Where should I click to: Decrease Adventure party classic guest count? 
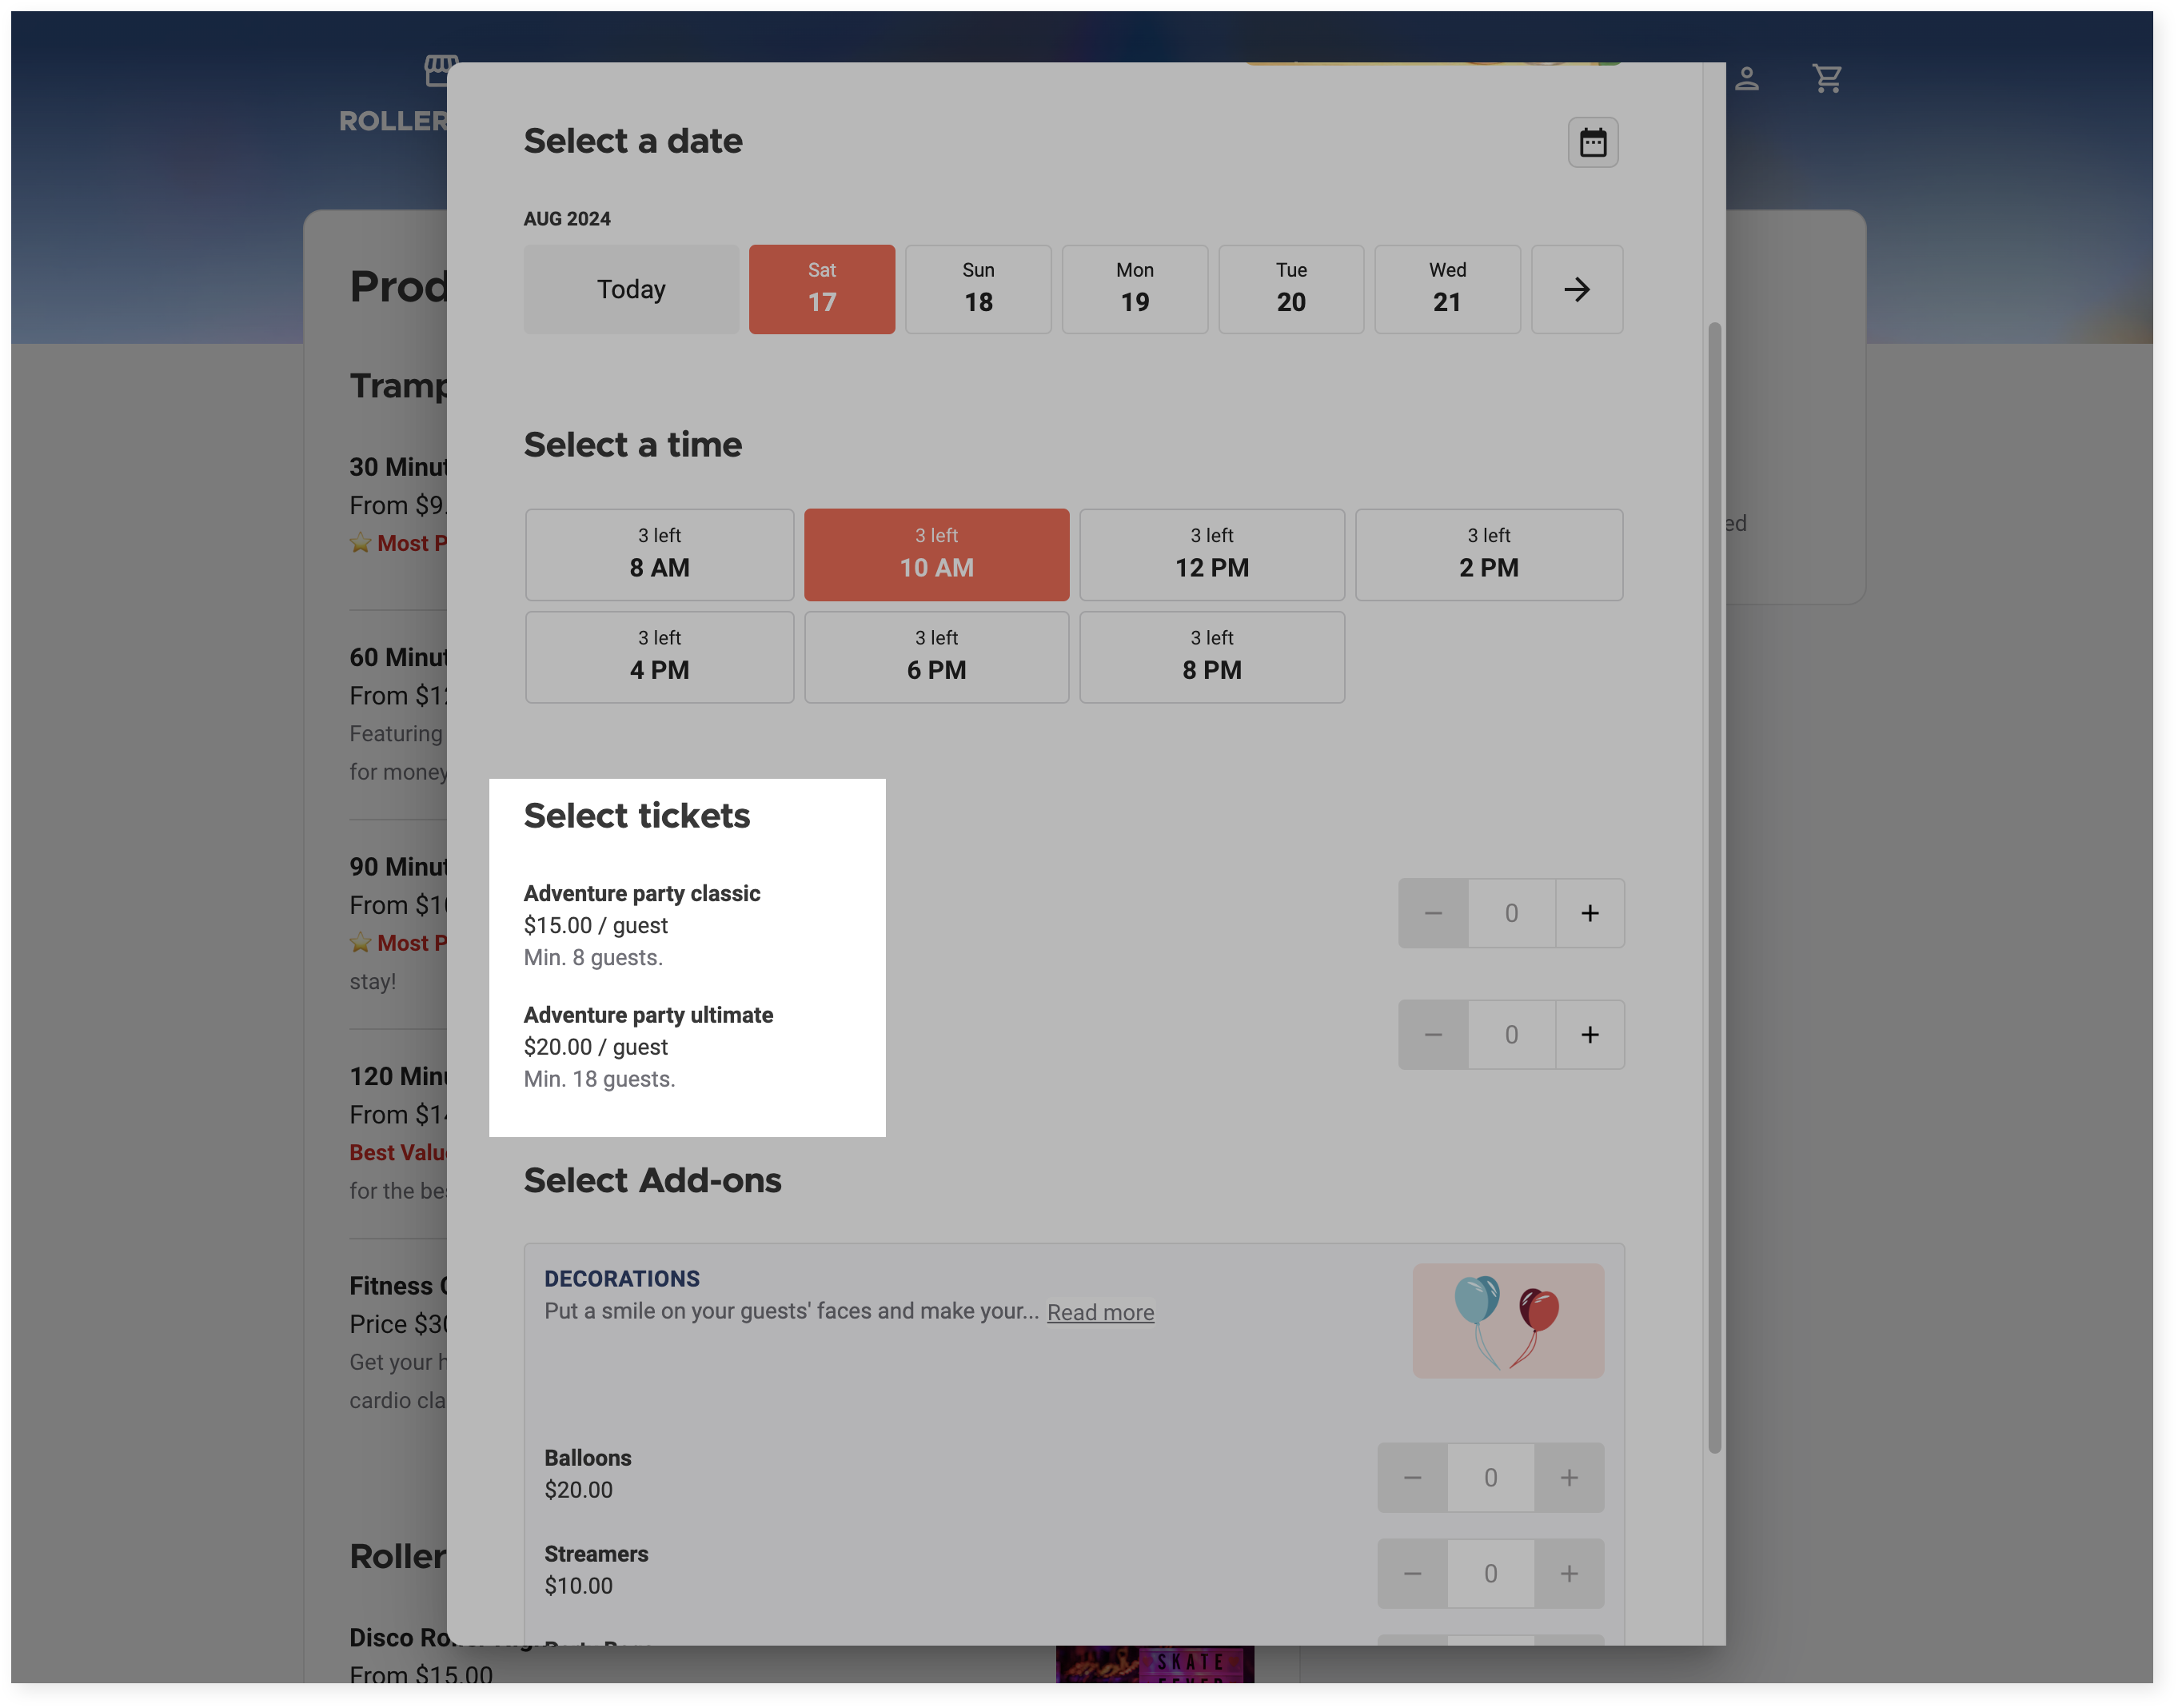1432,913
